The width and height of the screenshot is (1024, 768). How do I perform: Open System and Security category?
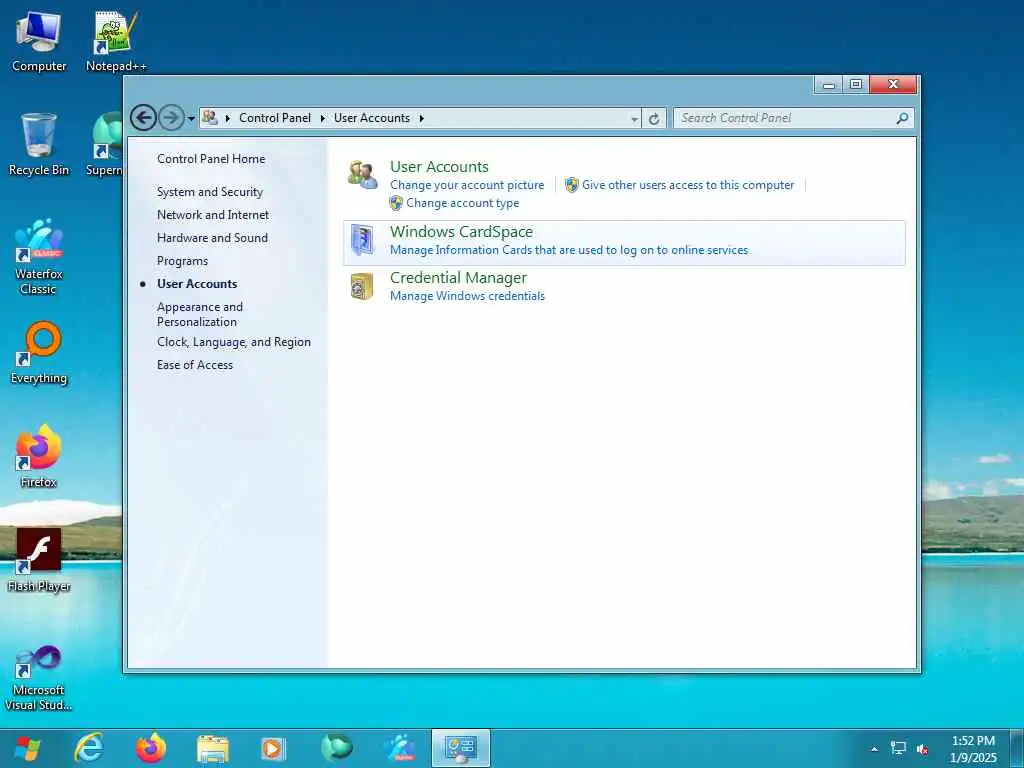pos(210,192)
